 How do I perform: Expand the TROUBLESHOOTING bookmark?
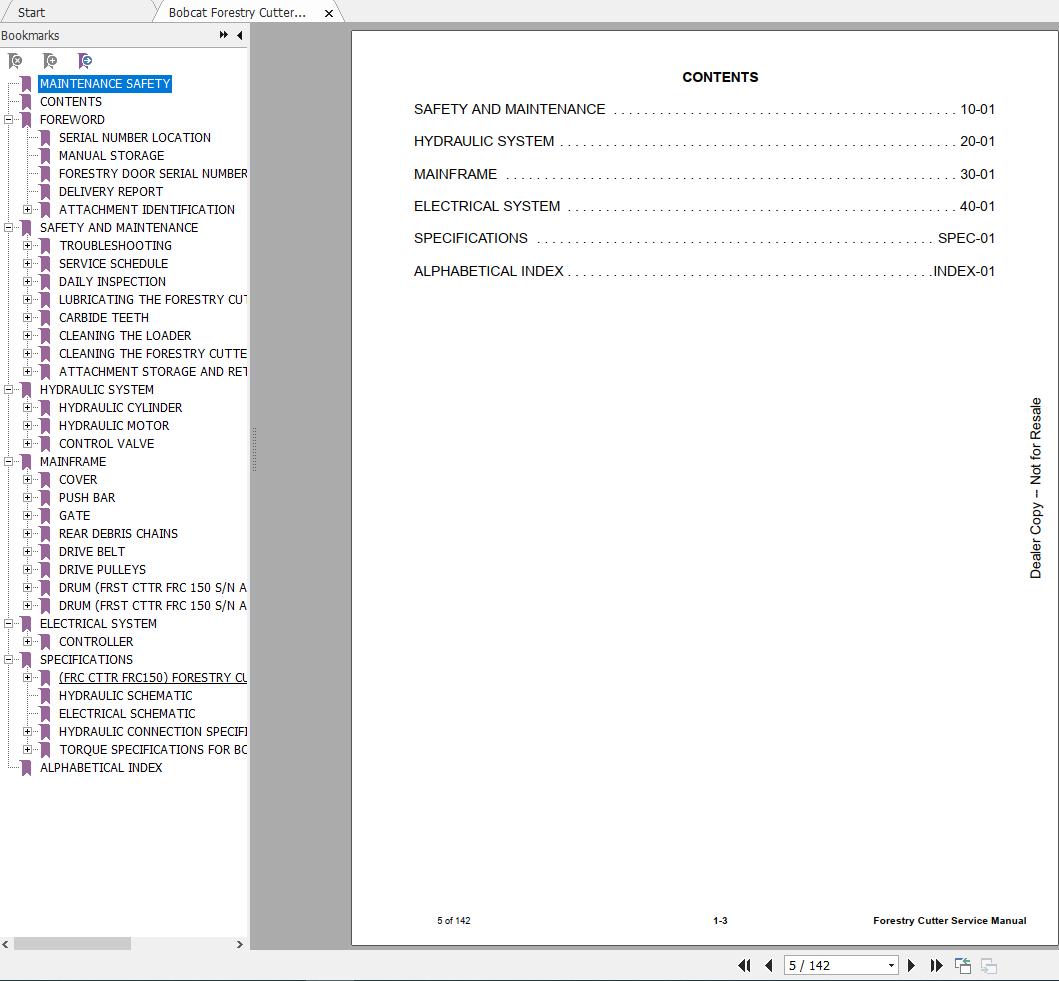[27, 246]
